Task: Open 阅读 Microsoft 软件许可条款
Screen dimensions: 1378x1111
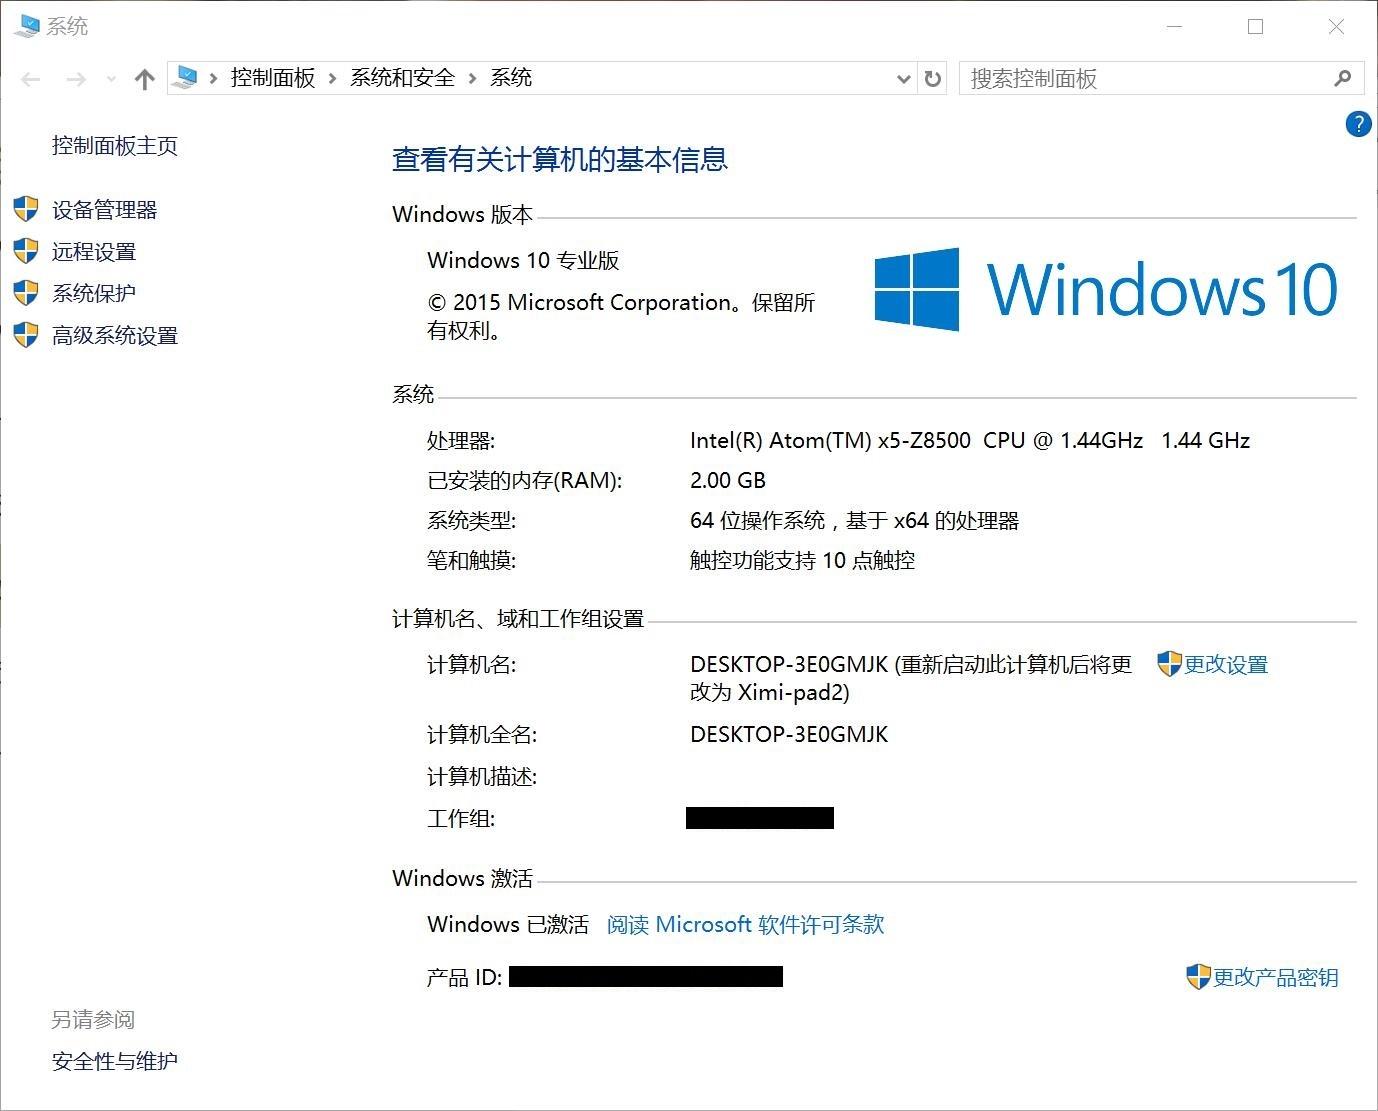Action: [x=744, y=924]
